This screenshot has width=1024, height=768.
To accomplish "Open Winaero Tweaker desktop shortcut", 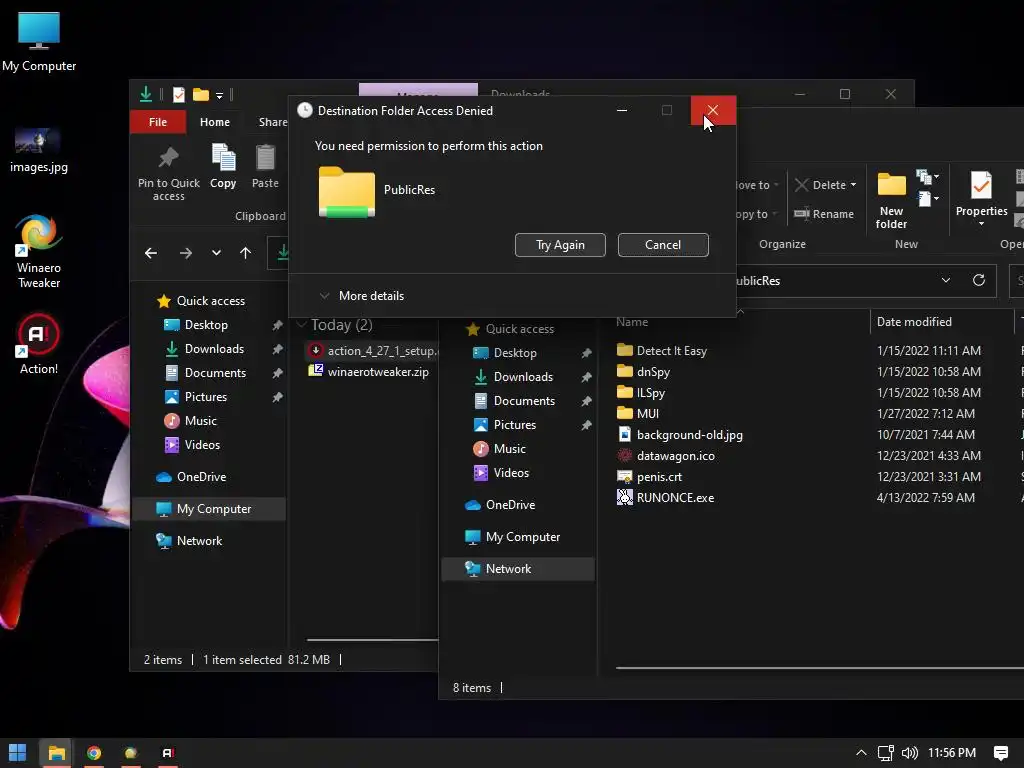I will click(x=39, y=251).
